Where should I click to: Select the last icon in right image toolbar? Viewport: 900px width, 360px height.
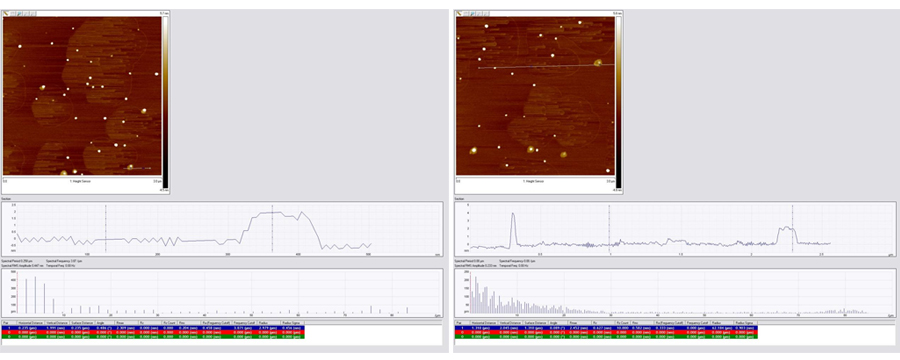tap(486, 13)
